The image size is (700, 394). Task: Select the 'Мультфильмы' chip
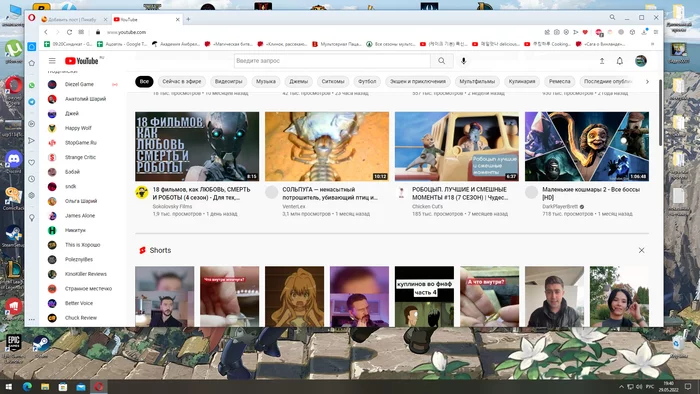[477, 82]
